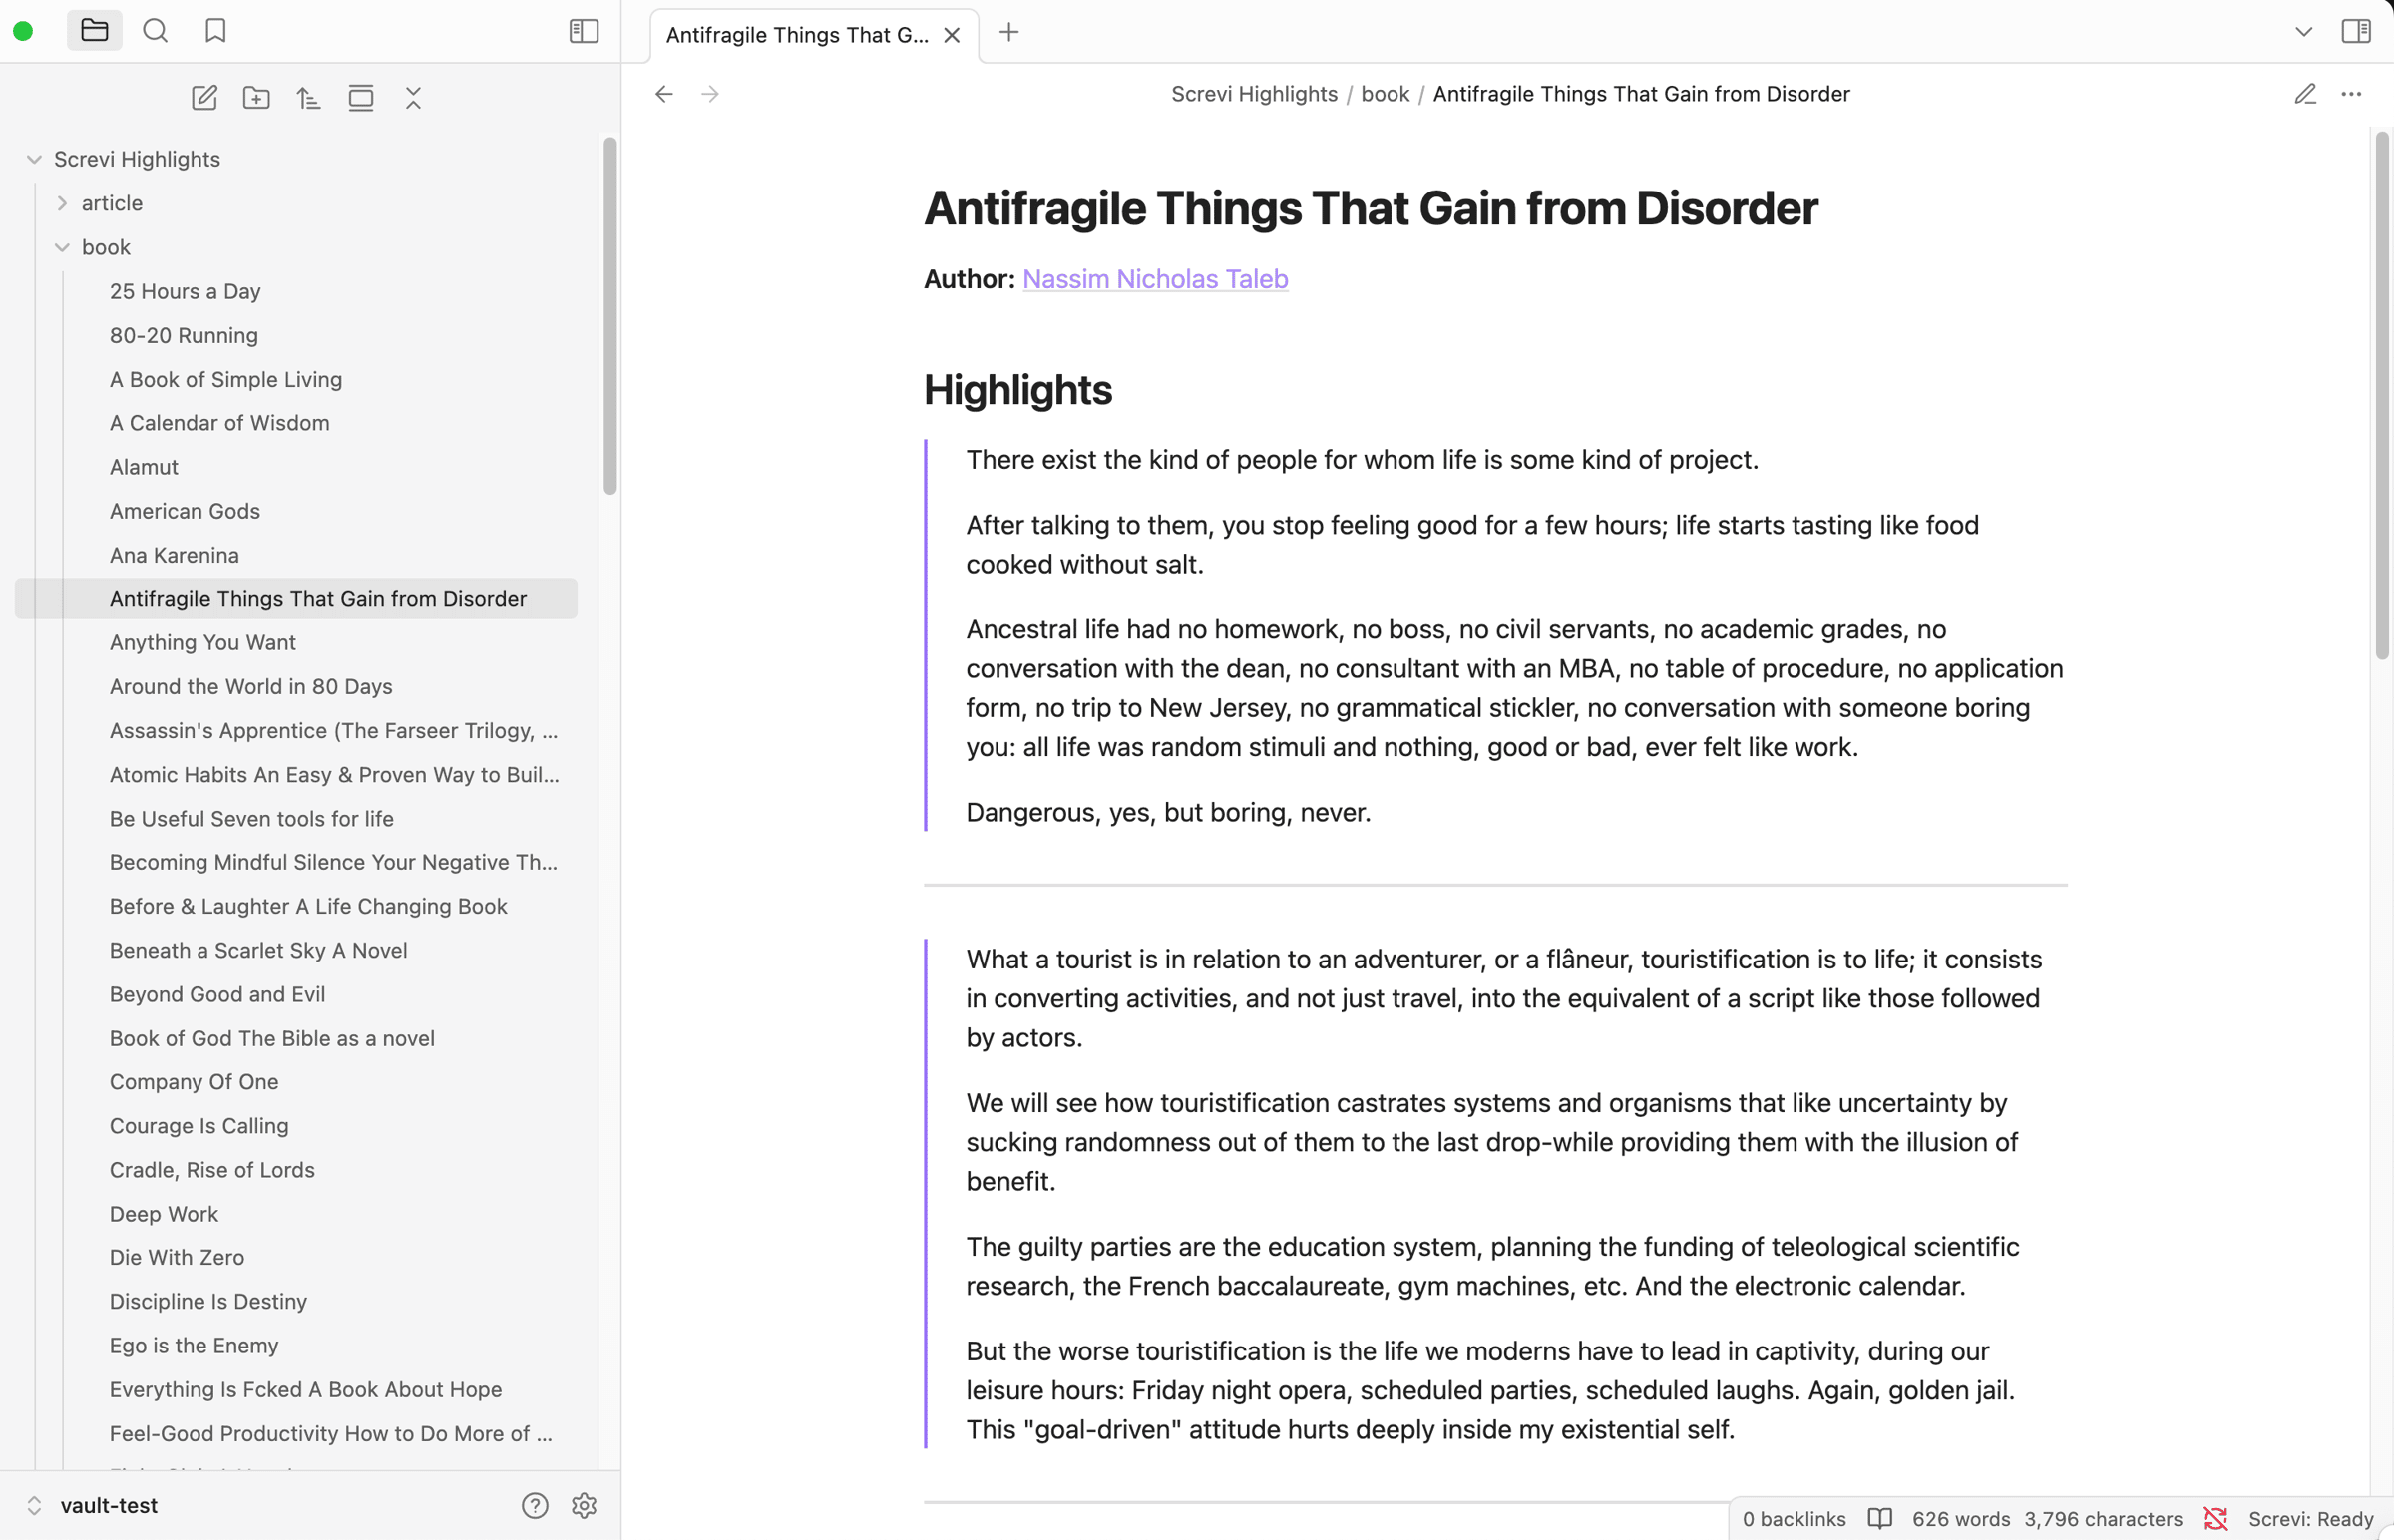Open the Nassim Nicholas Taleb link
The height and width of the screenshot is (1540, 2394).
click(1154, 279)
